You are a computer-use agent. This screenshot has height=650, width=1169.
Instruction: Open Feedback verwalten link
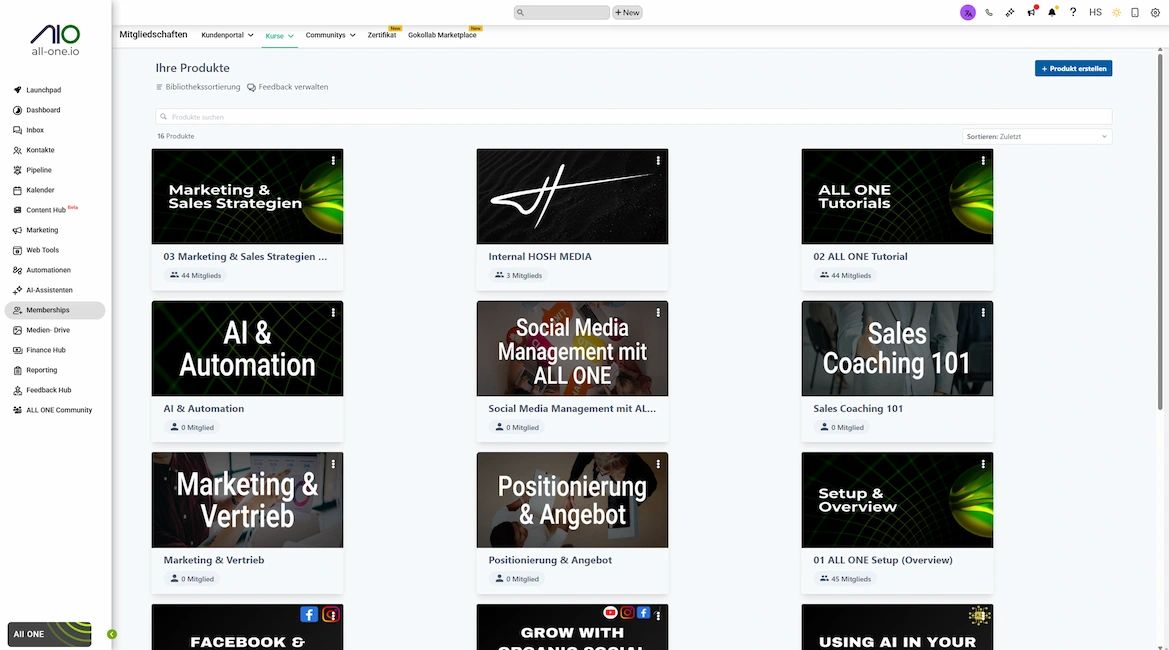[x=288, y=87]
